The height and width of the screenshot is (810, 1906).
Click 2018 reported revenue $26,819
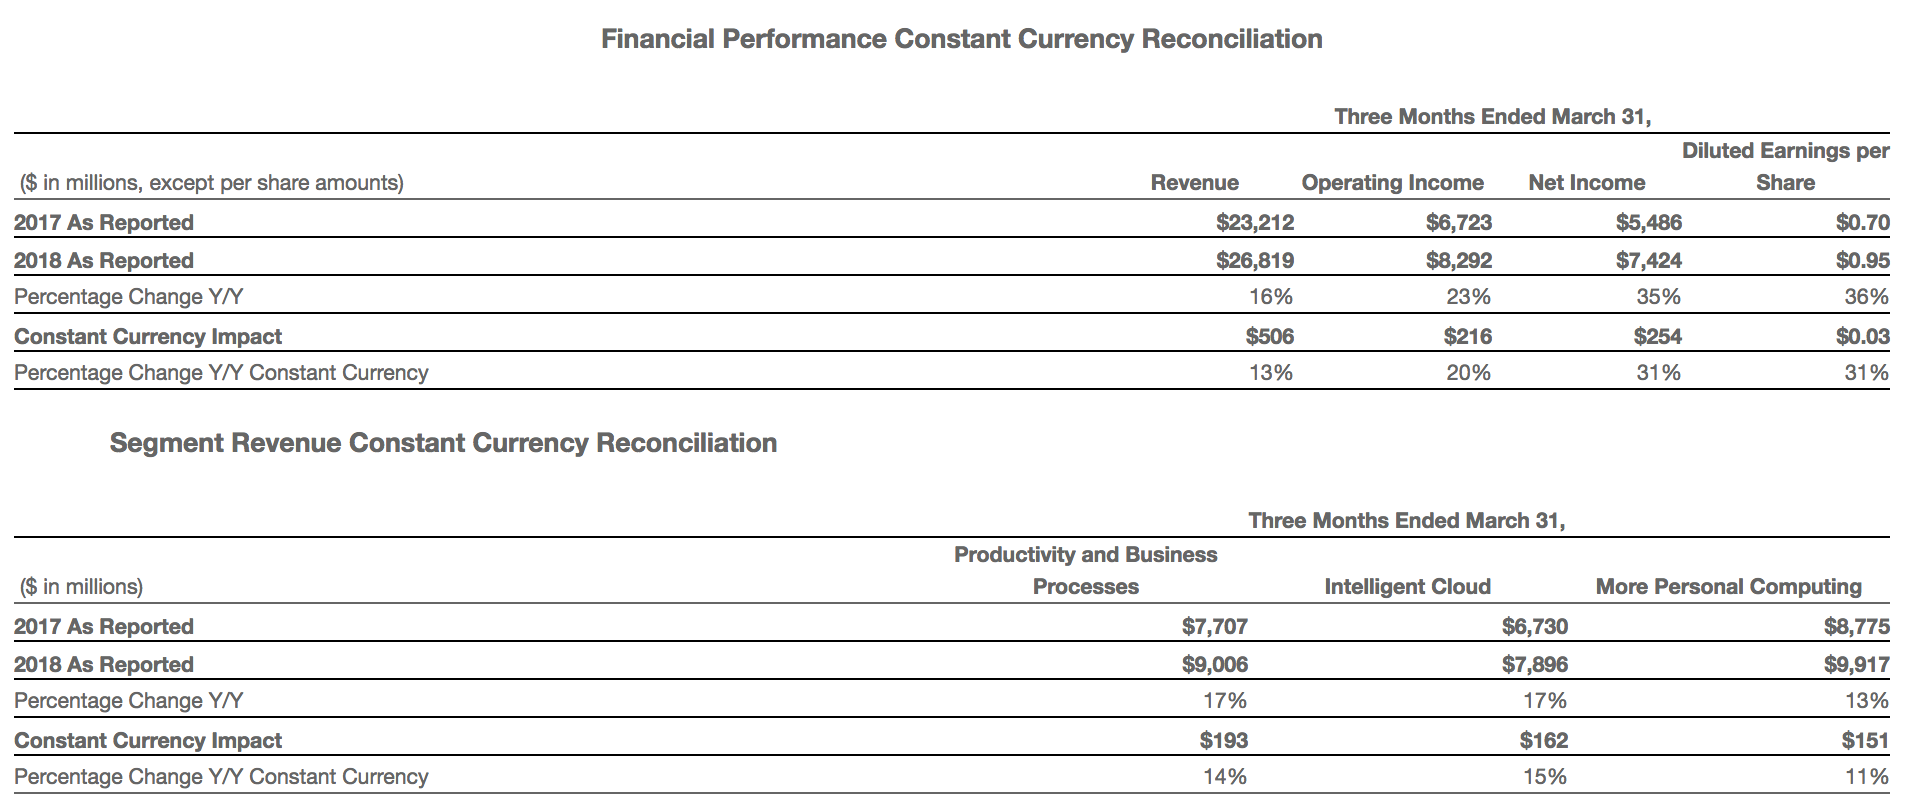click(x=1254, y=260)
